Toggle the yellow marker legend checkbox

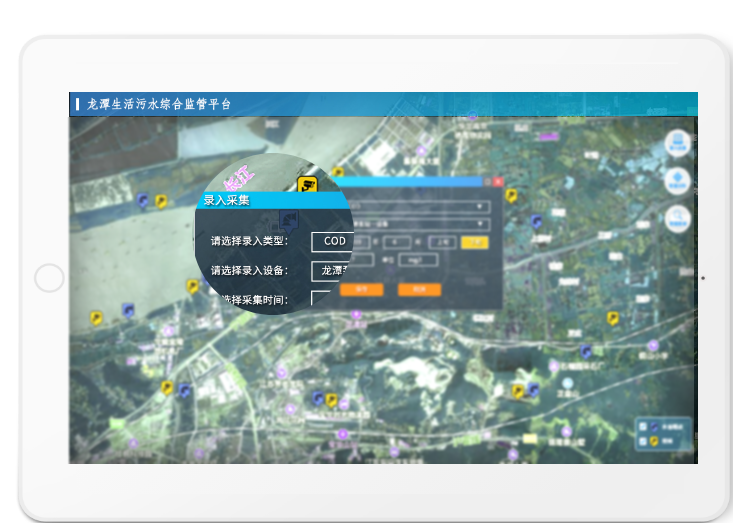coord(643,441)
